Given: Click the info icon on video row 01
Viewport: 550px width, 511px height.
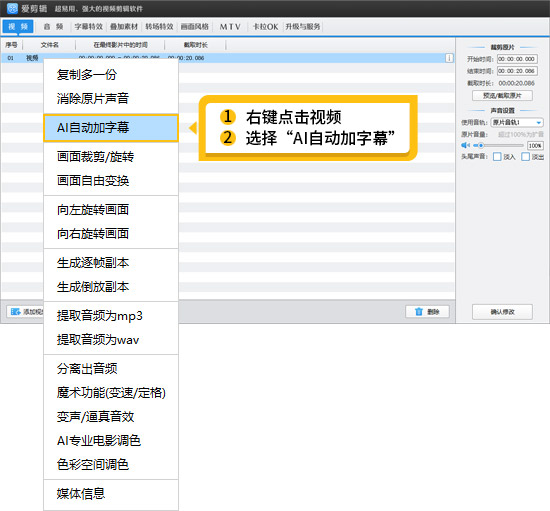Looking at the screenshot, I should (449, 58).
